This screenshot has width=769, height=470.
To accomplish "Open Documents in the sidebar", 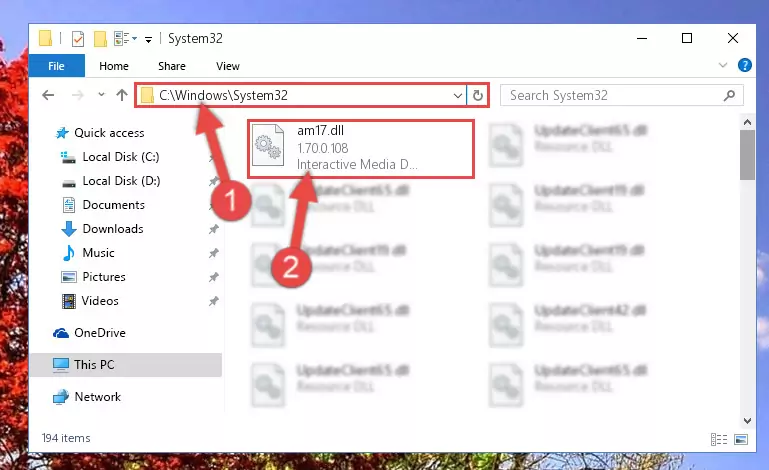I will point(113,205).
